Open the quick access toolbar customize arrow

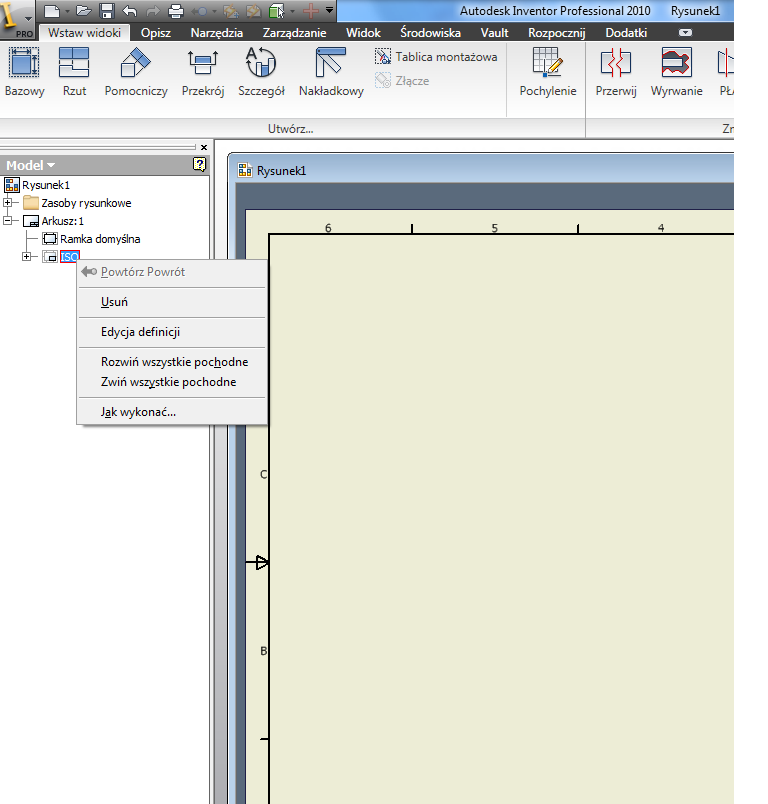pos(329,10)
